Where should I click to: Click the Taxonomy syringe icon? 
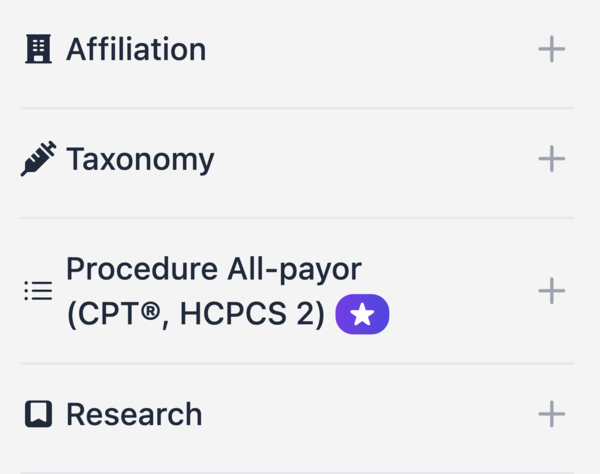(x=38, y=158)
